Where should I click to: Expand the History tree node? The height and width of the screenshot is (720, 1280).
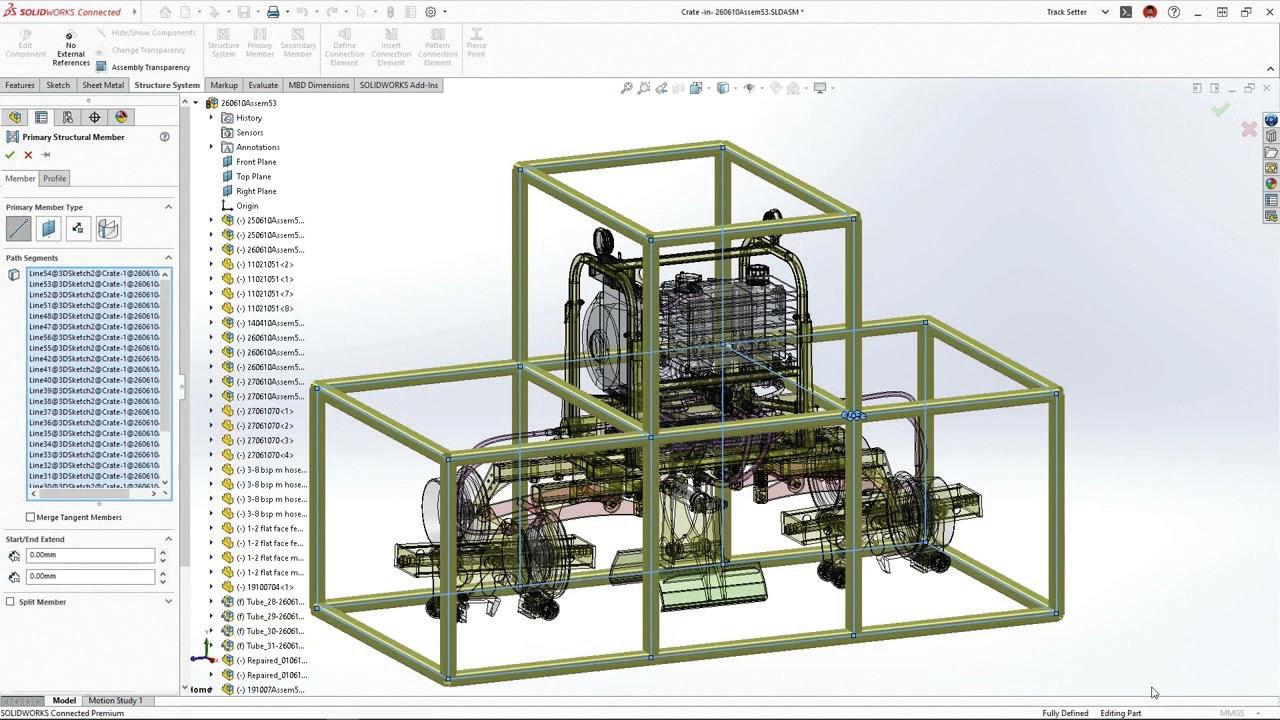click(x=211, y=118)
